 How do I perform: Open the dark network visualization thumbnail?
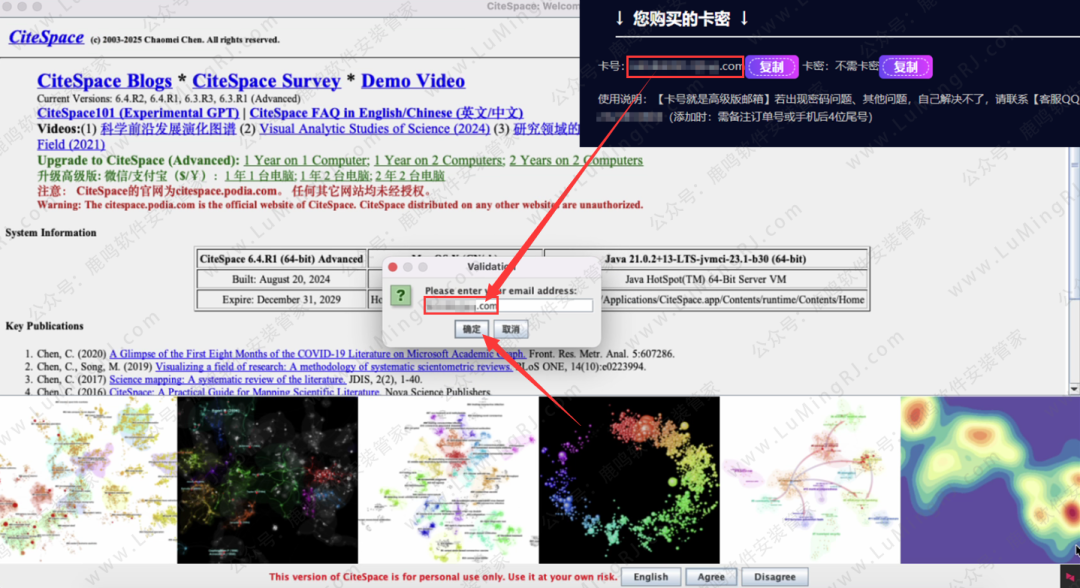coord(267,480)
